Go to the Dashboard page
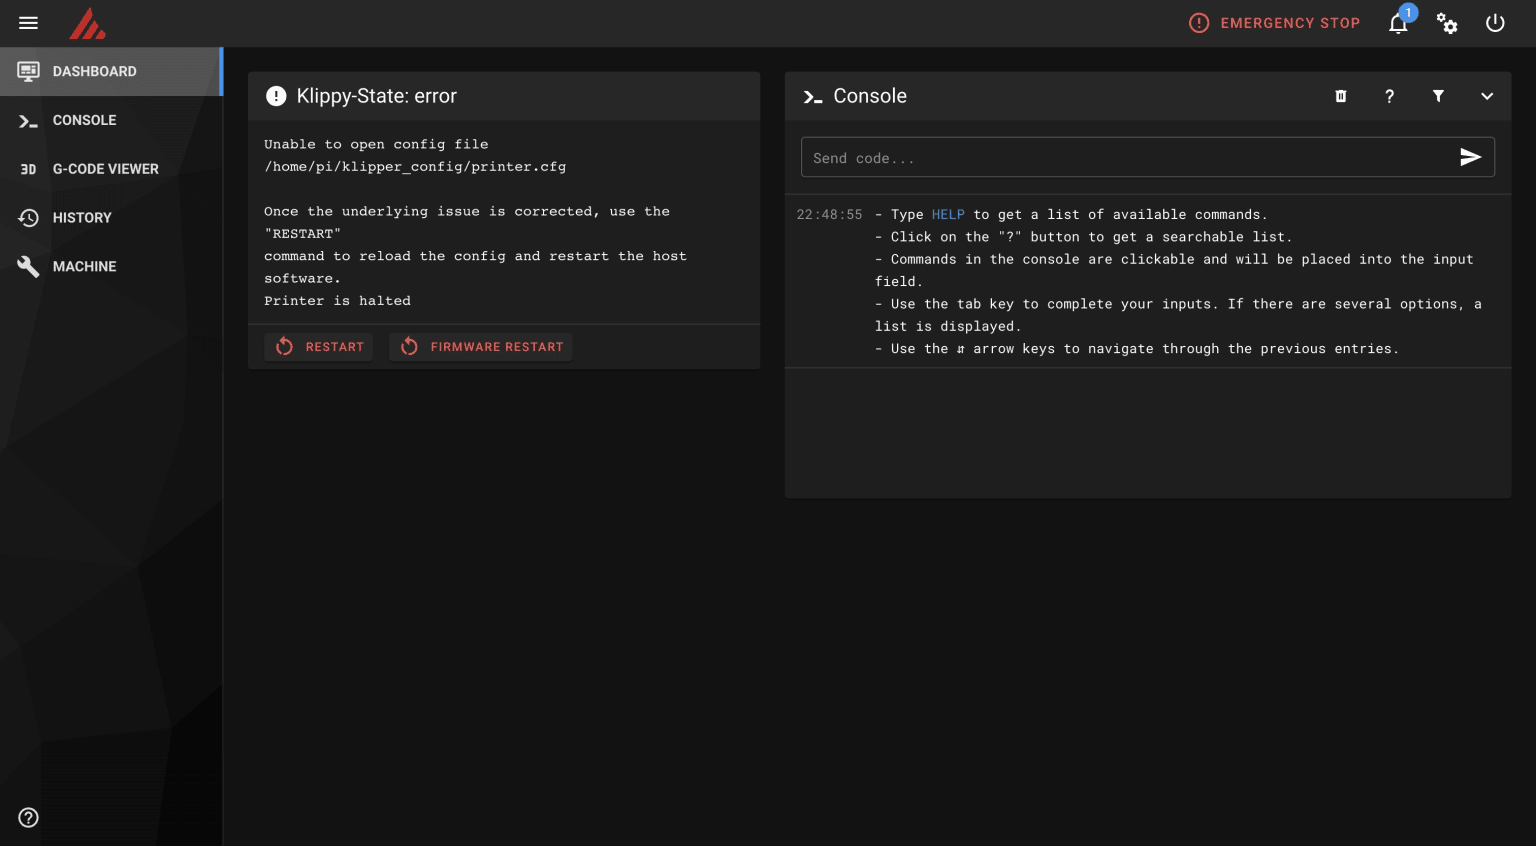Screen dimensions: 1536x846 coord(110,72)
